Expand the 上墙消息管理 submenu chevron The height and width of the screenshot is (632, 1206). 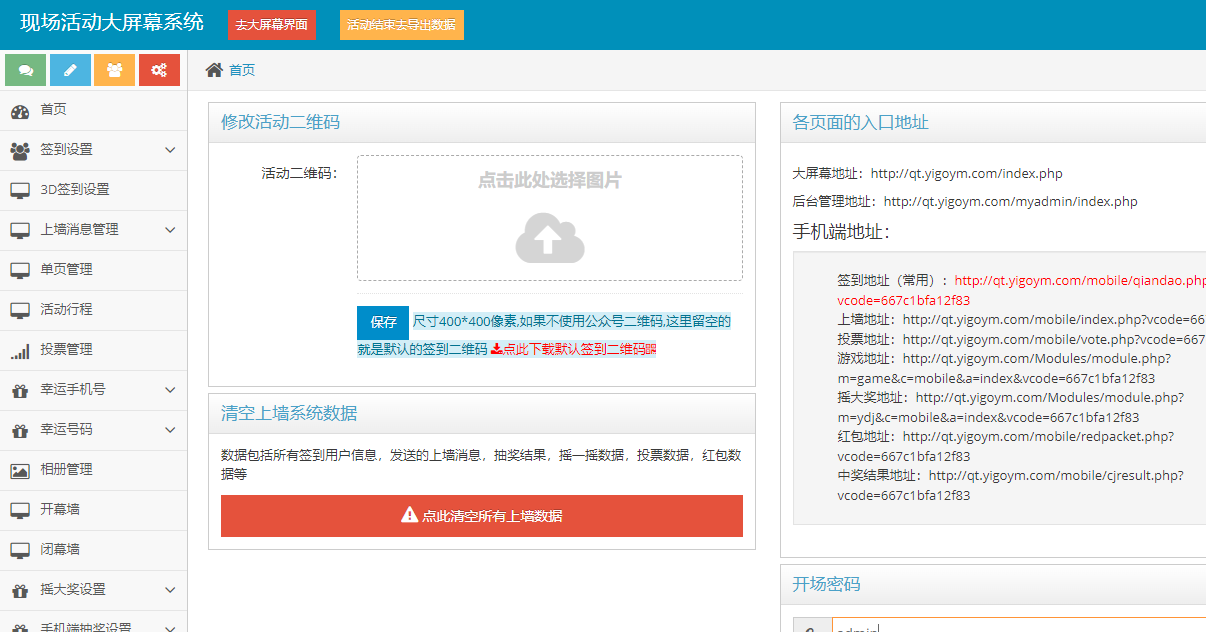[x=169, y=230]
